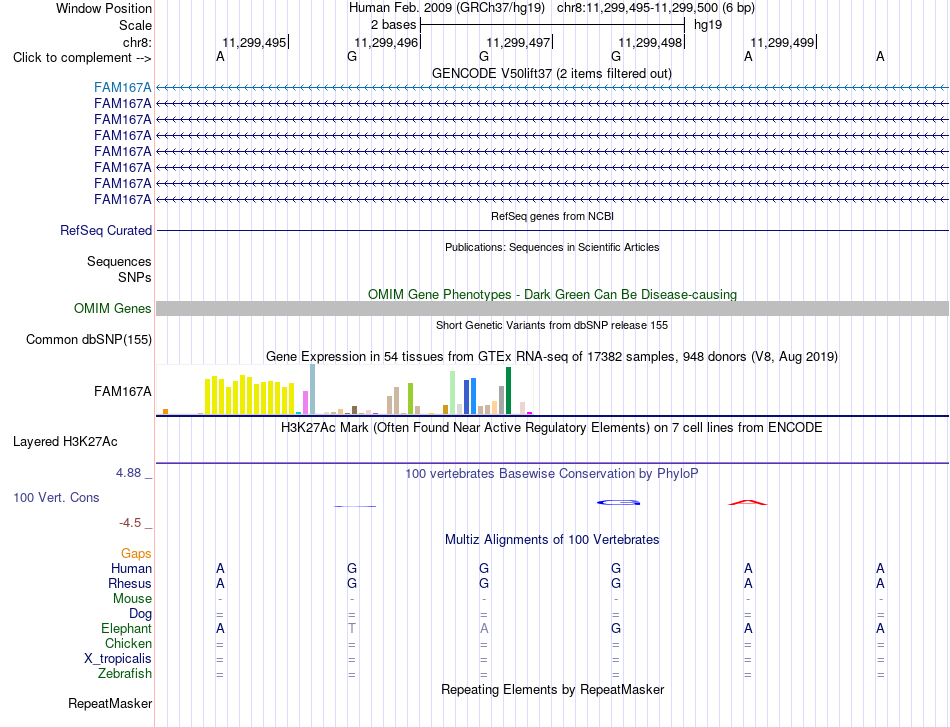Click the gray OMIM Genes bar
This screenshot has height=727, width=950.
(x=552, y=308)
